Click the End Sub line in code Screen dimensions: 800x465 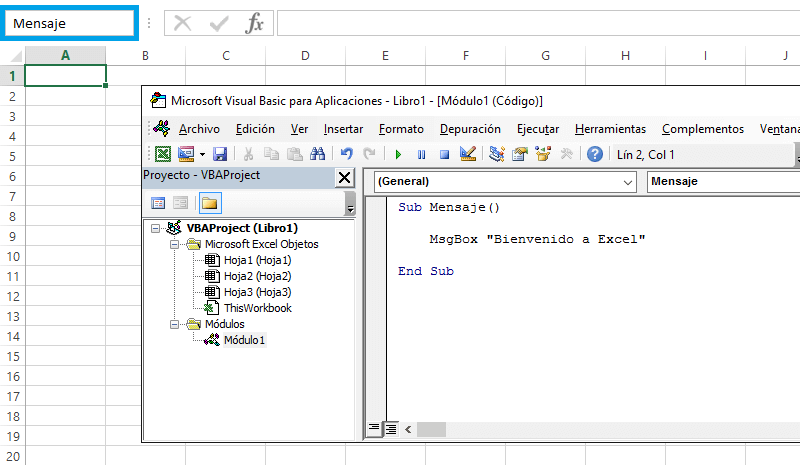coord(426,271)
